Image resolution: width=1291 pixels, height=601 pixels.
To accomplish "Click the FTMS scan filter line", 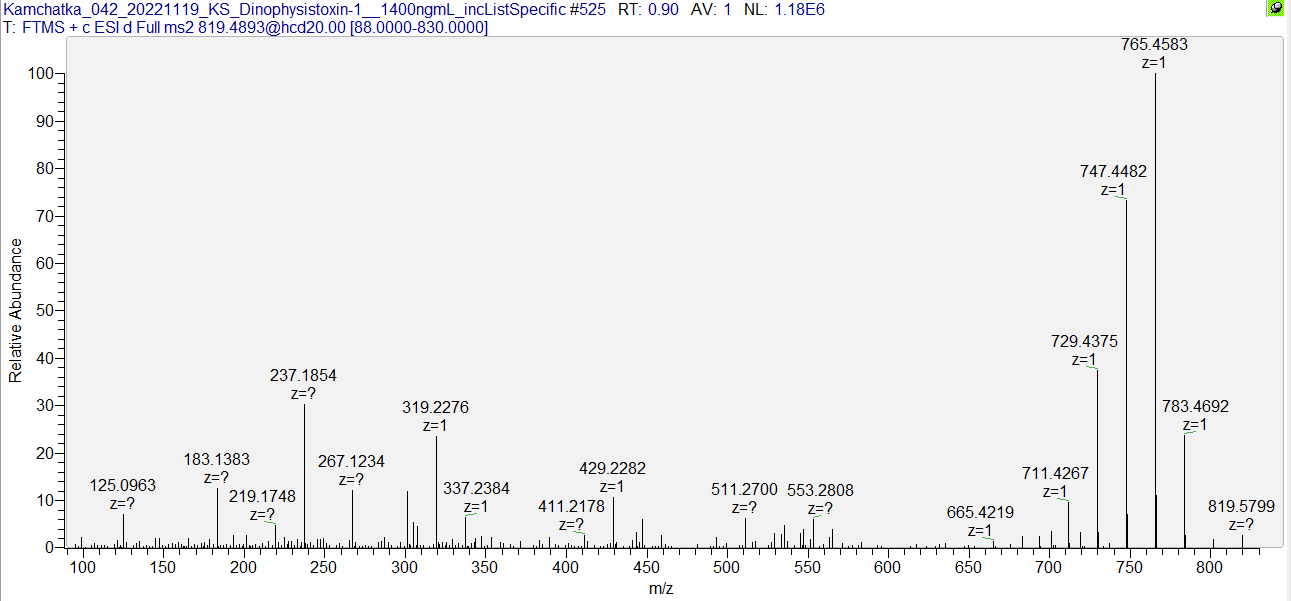I will coord(246,28).
